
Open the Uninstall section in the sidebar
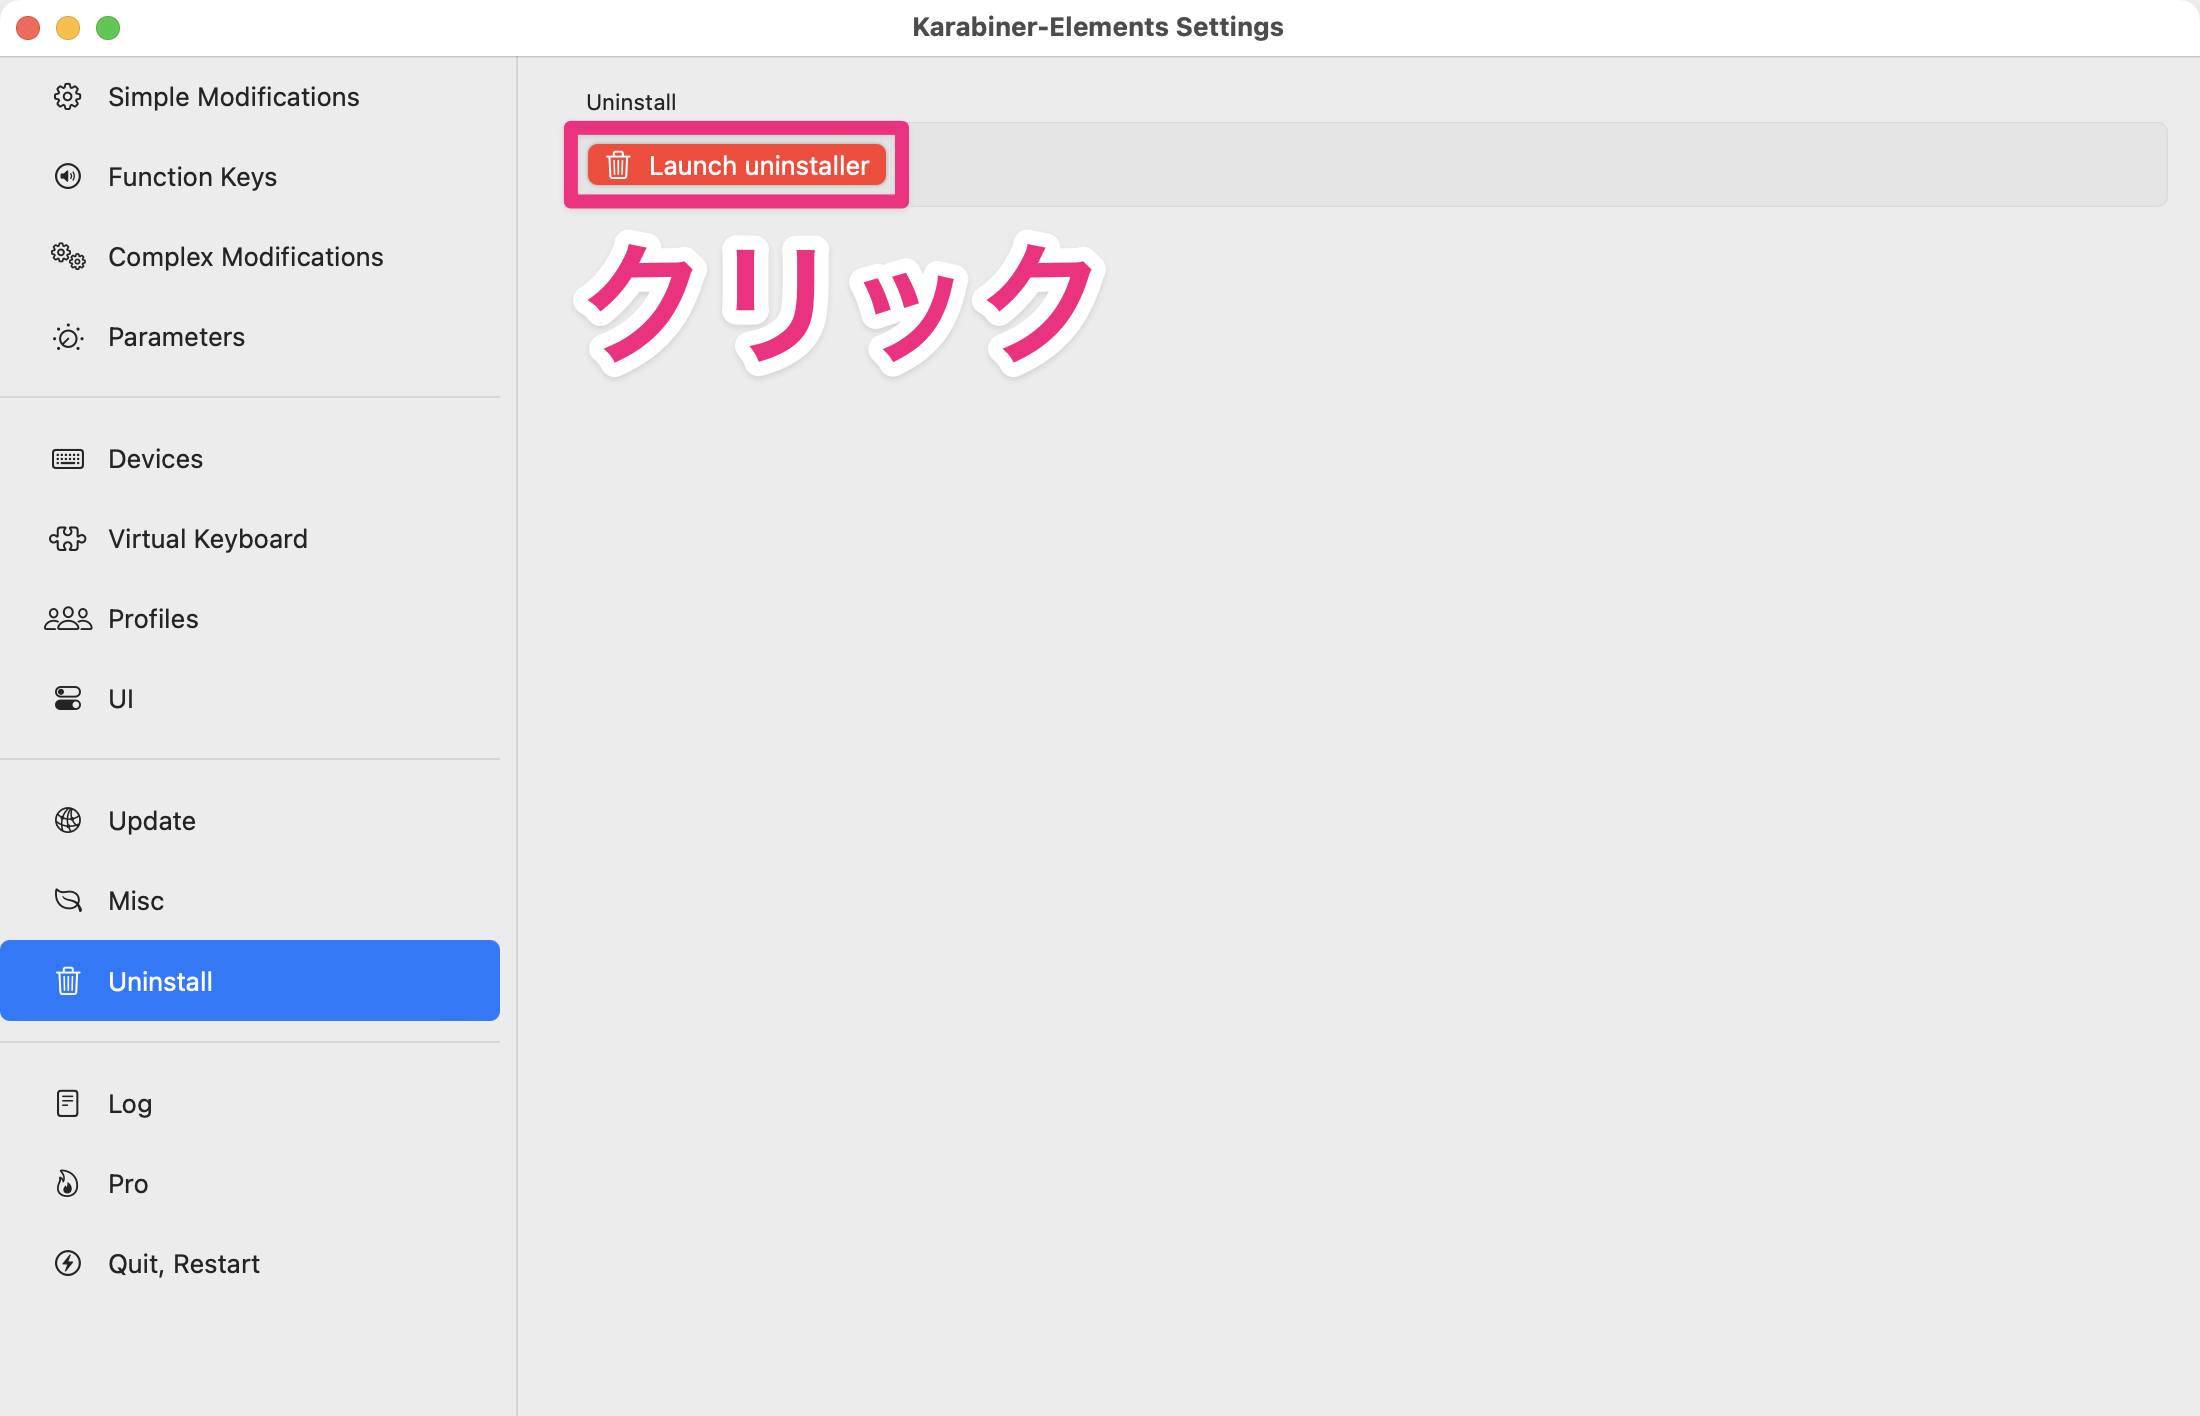(x=160, y=981)
